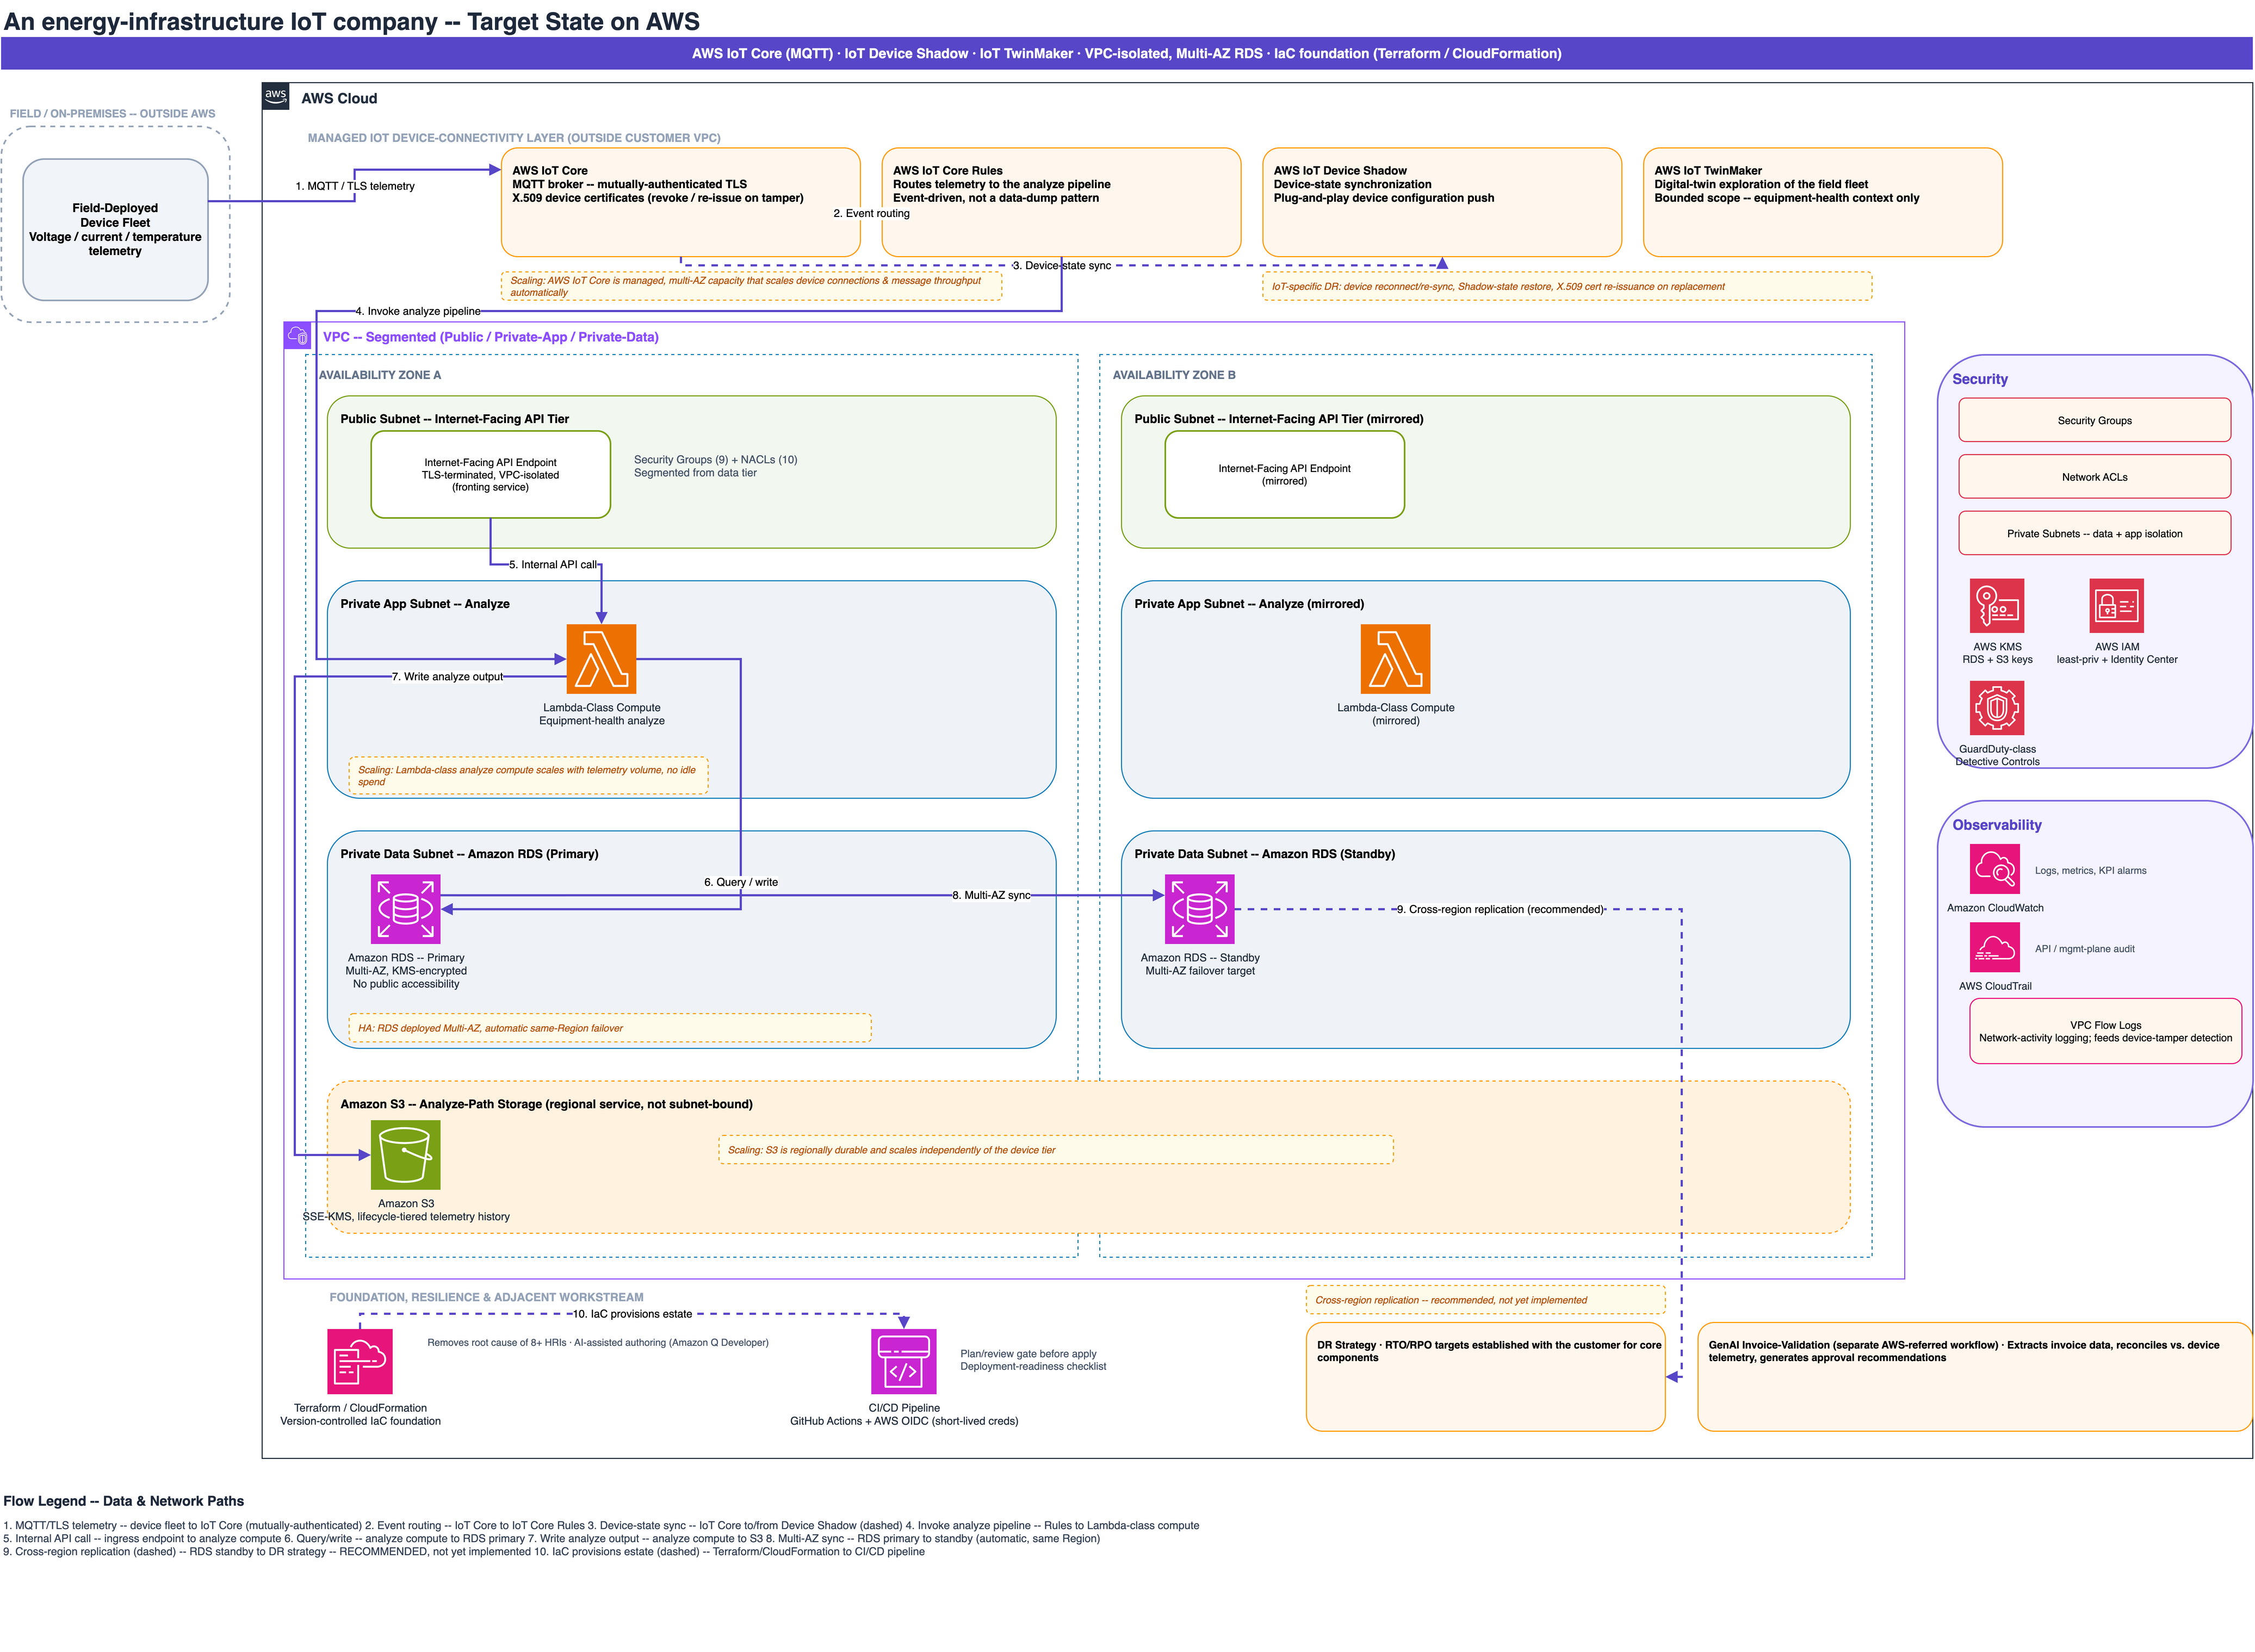Image resolution: width=2255 pixels, height=1652 pixels.
Task: Click the mirrored Lambda-Class Compute icon
Action: [x=1395, y=659]
